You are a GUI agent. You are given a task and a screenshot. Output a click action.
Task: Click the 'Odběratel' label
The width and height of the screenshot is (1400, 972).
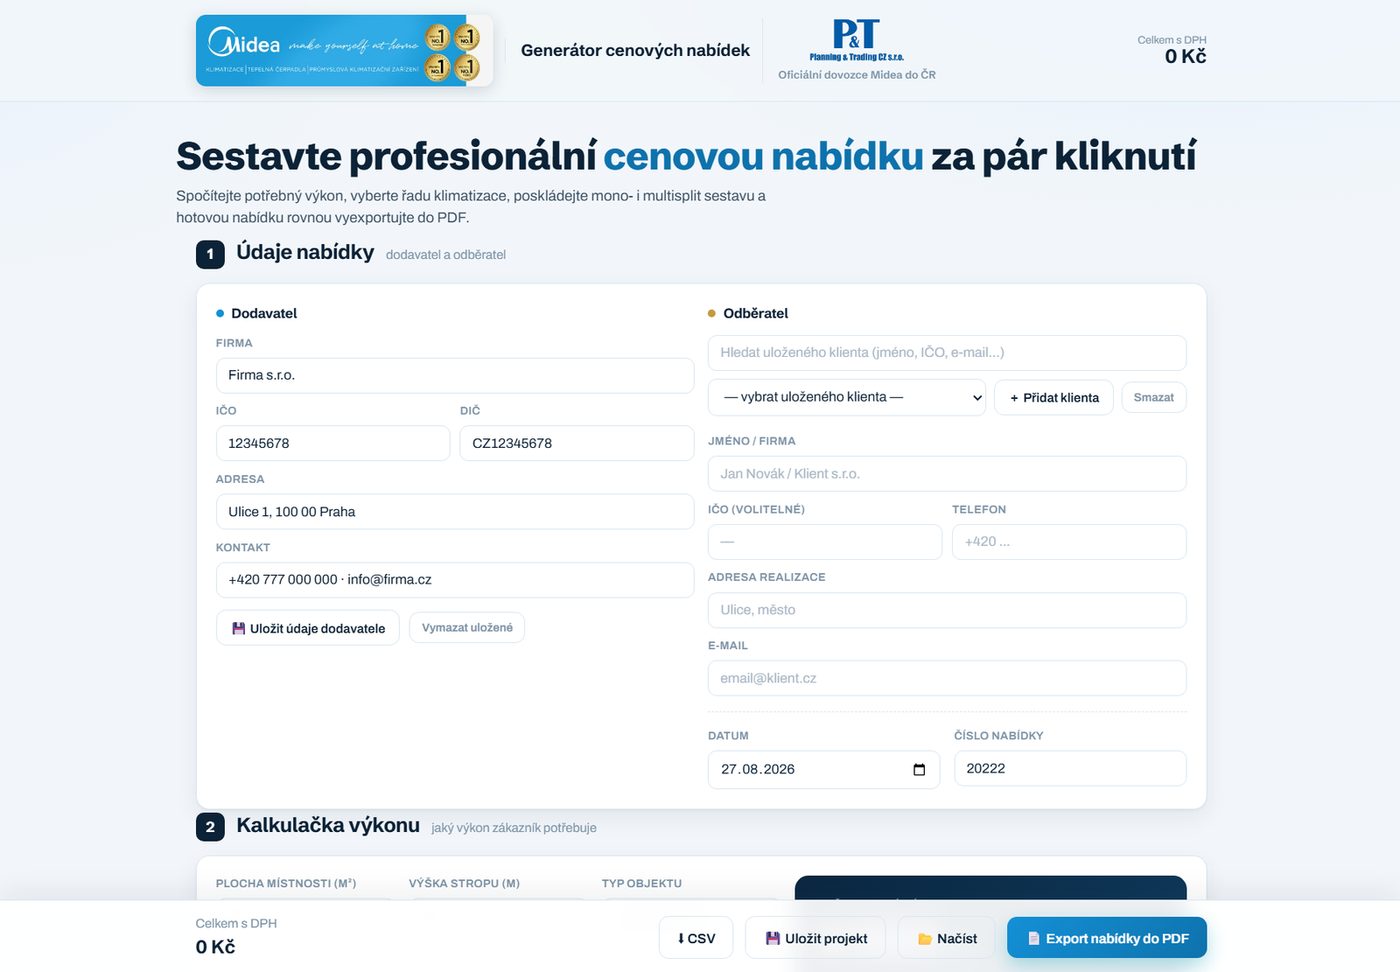[756, 313]
